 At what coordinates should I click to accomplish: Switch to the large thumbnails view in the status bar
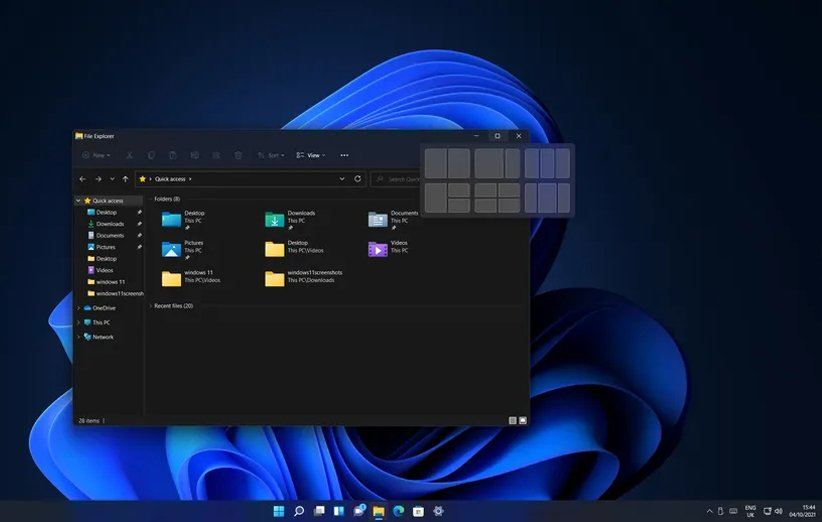(x=522, y=421)
